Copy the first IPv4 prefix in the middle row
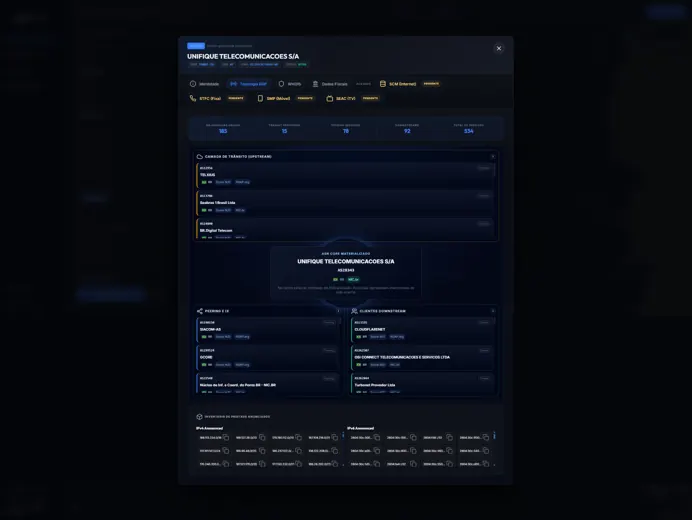 [x=226, y=451]
